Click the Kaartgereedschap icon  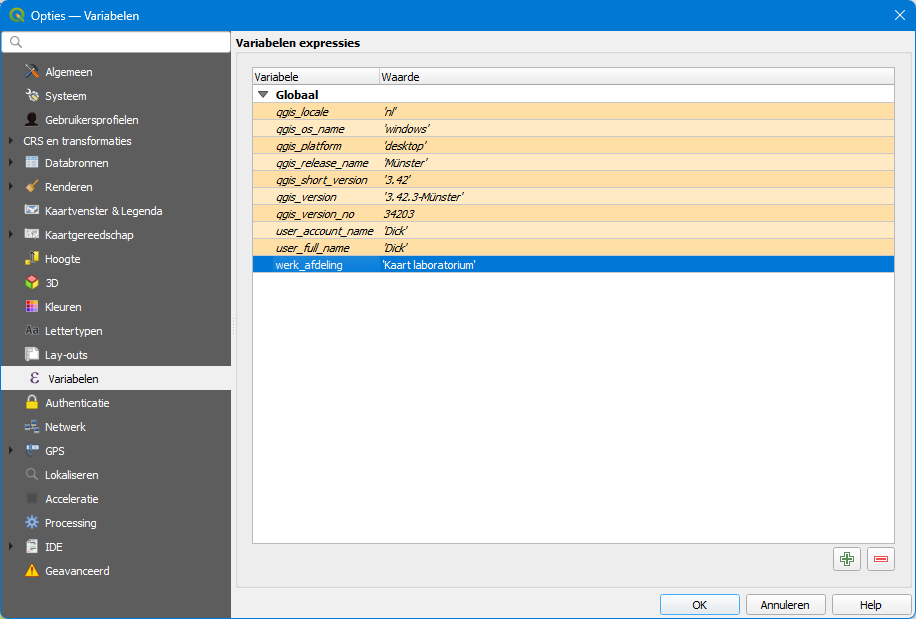(32, 234)
